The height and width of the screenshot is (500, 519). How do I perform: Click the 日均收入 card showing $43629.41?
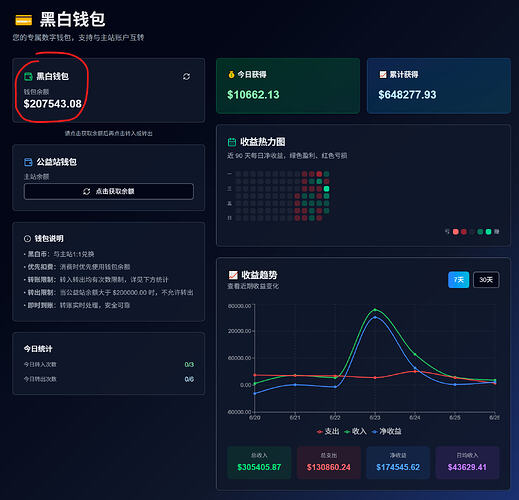click(467, 463)
